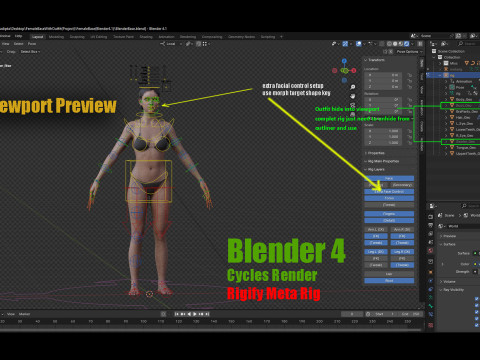480x360 pixels.
Task: Select rendered viewport shading mode
Action: pos(407,44)
